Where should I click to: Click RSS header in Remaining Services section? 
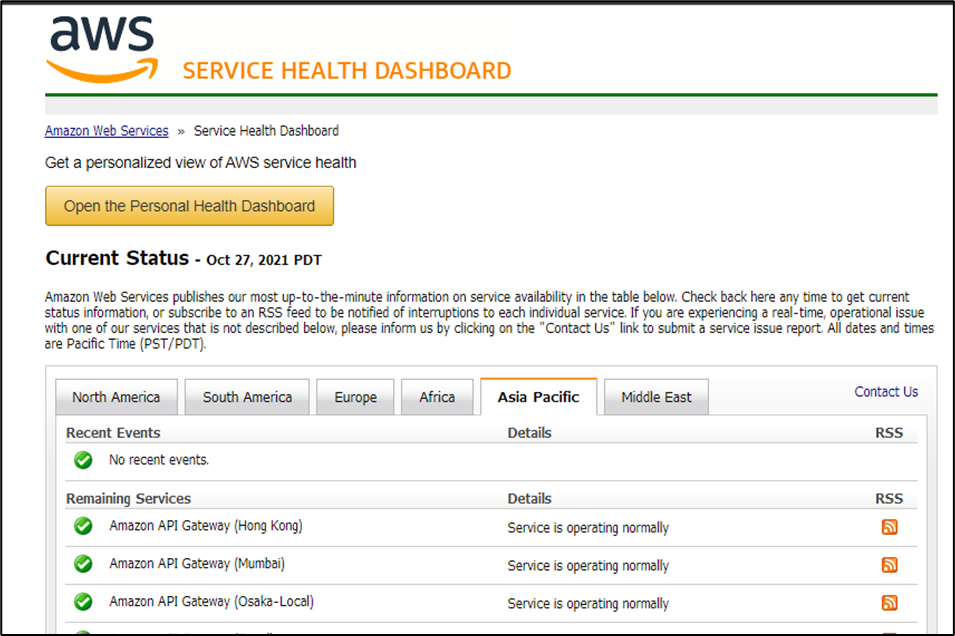pyautogui.click(x=889, y=498)
